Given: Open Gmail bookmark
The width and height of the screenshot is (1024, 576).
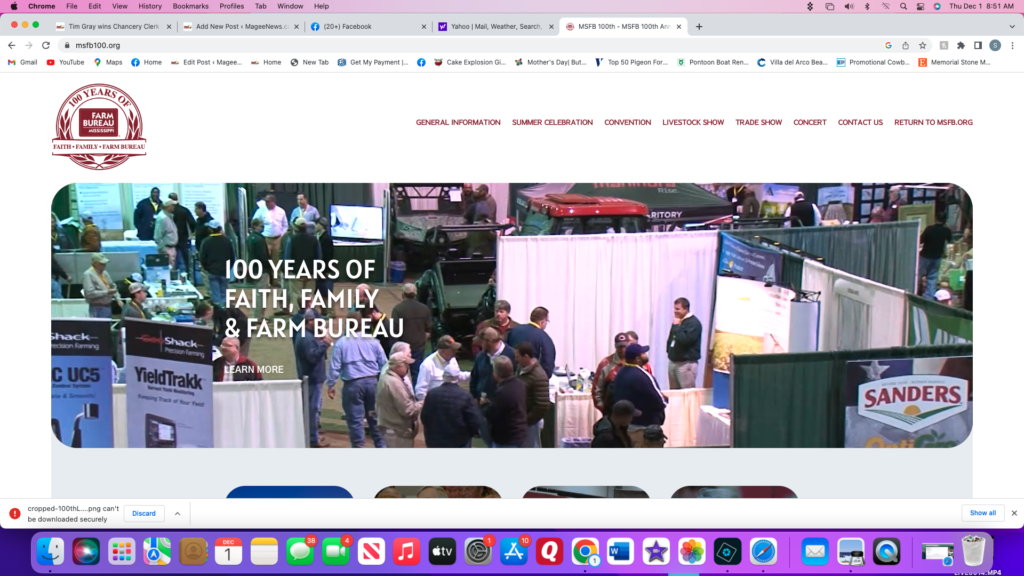Looking at the screenshot, I should [23, 63].
